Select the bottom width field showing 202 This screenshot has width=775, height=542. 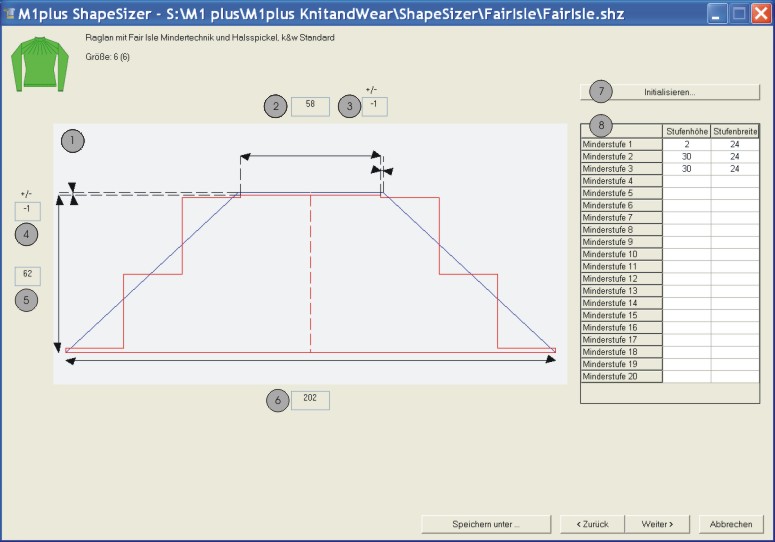(x=310, y=399)
